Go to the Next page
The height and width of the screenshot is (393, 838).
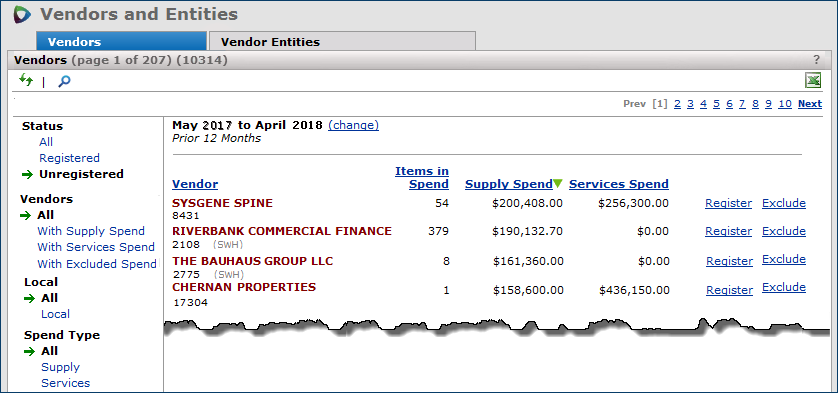(x=810, y=104)
